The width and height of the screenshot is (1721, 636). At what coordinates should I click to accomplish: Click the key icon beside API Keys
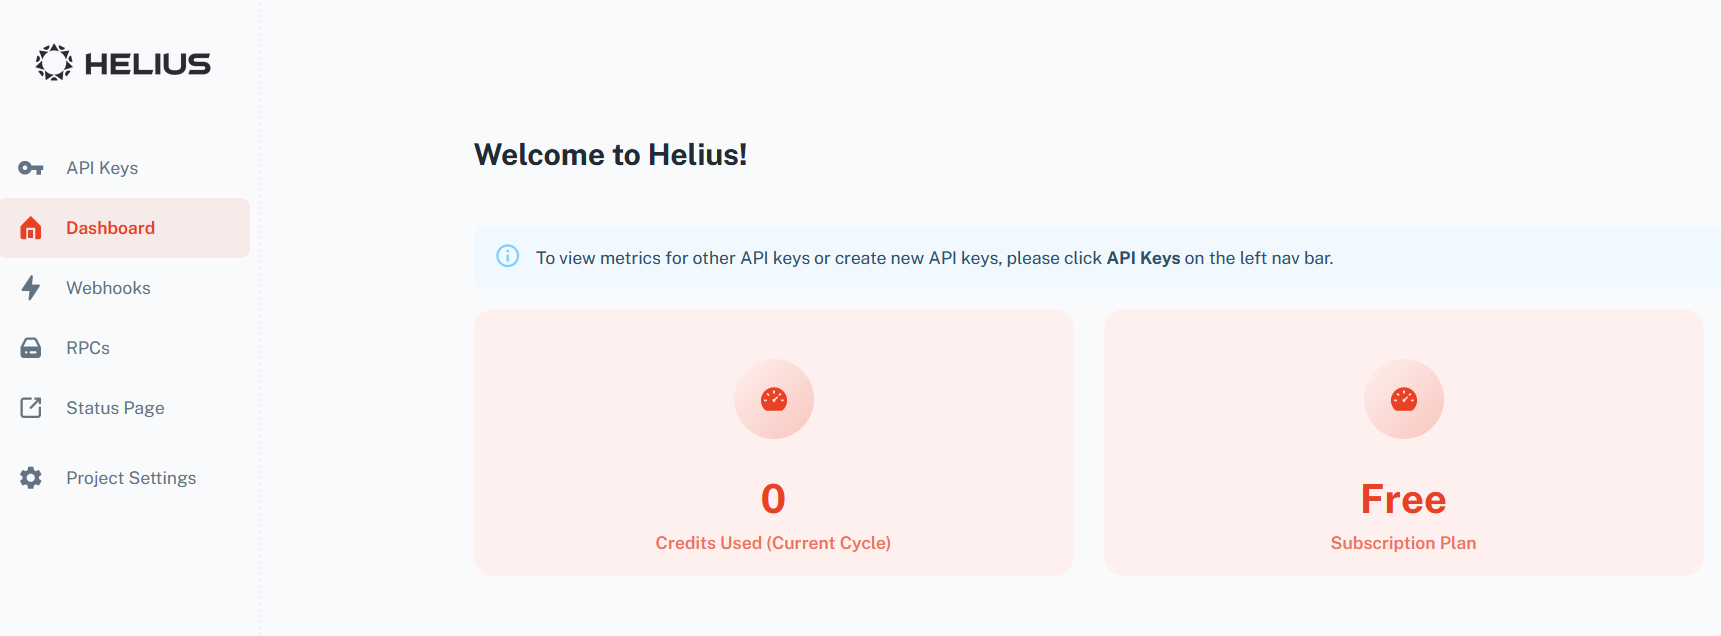(31, 168)
